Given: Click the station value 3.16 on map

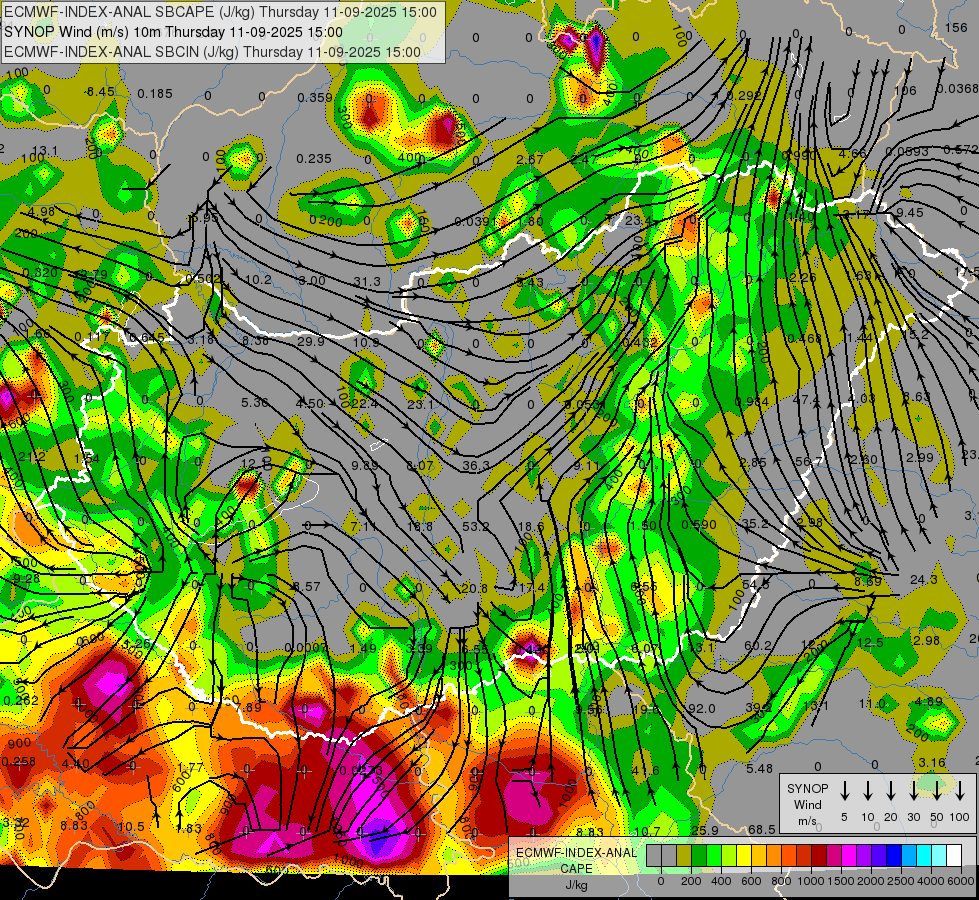Looking at the screenshot, I should click(x=932, y=763).
